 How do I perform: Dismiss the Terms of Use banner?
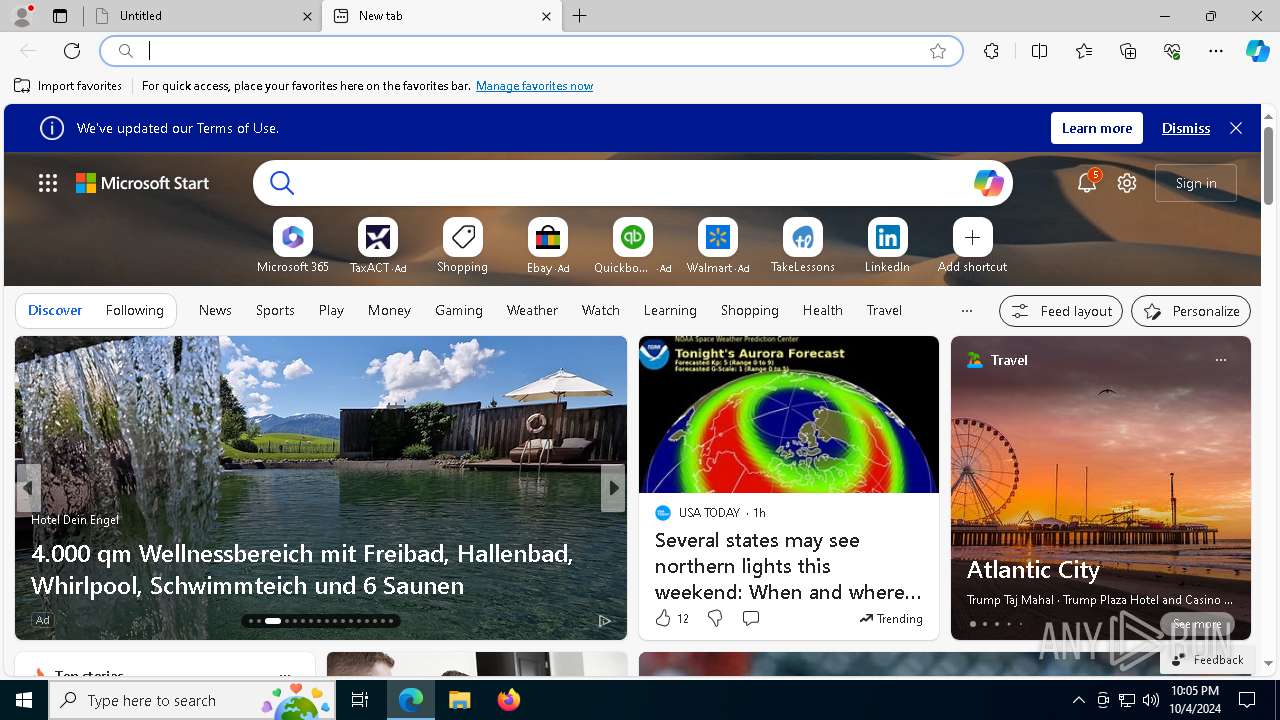tap(1186, 128)
